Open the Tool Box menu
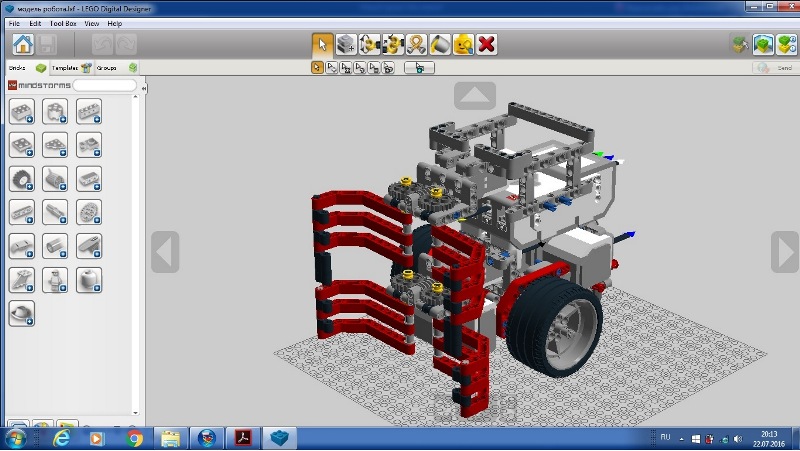 pyautogui.click(x=63, y=23)
